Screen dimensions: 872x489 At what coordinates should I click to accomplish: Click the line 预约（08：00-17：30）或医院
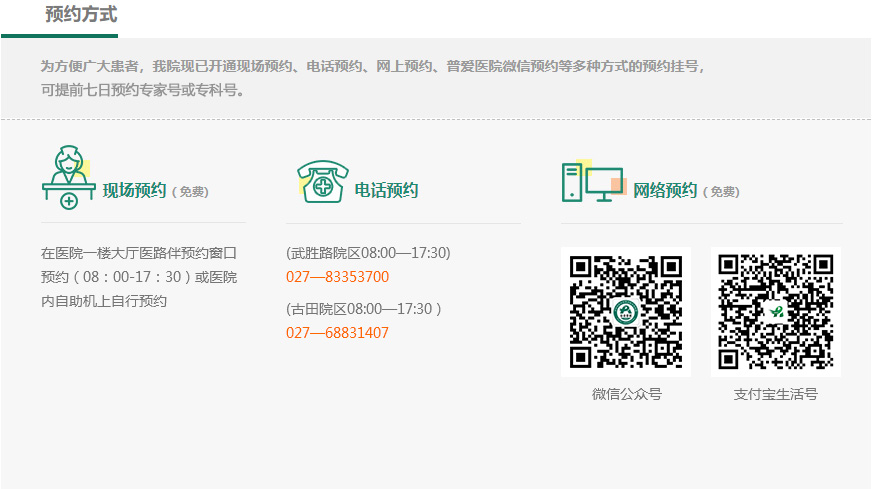point(139,277)
